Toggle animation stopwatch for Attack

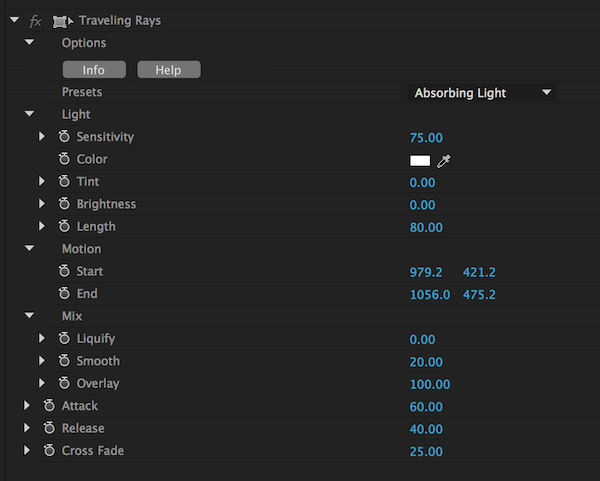[x=49, y=406]
